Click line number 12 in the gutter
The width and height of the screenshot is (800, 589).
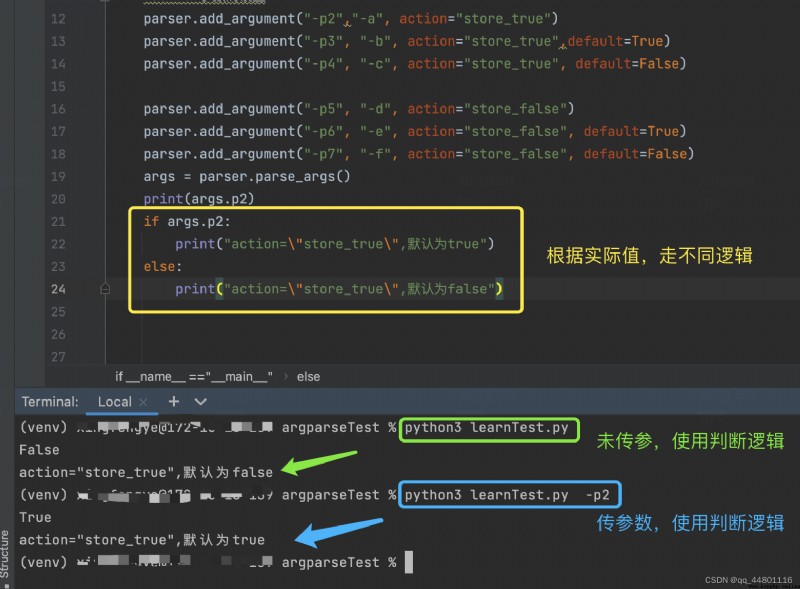[x=58, y=19]
